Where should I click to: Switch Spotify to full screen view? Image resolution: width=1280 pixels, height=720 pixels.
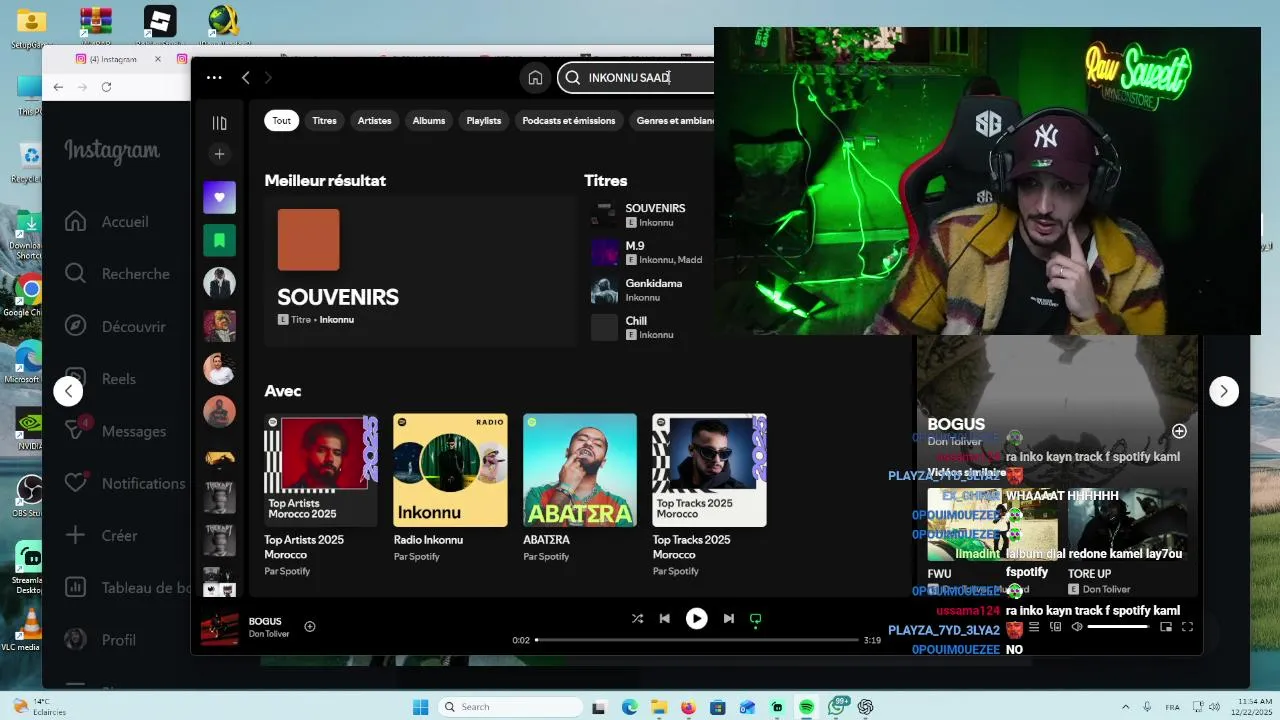tap(1187, 627)
